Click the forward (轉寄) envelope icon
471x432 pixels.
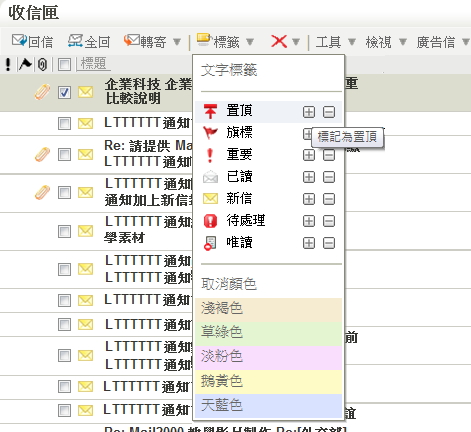point(132,41)
